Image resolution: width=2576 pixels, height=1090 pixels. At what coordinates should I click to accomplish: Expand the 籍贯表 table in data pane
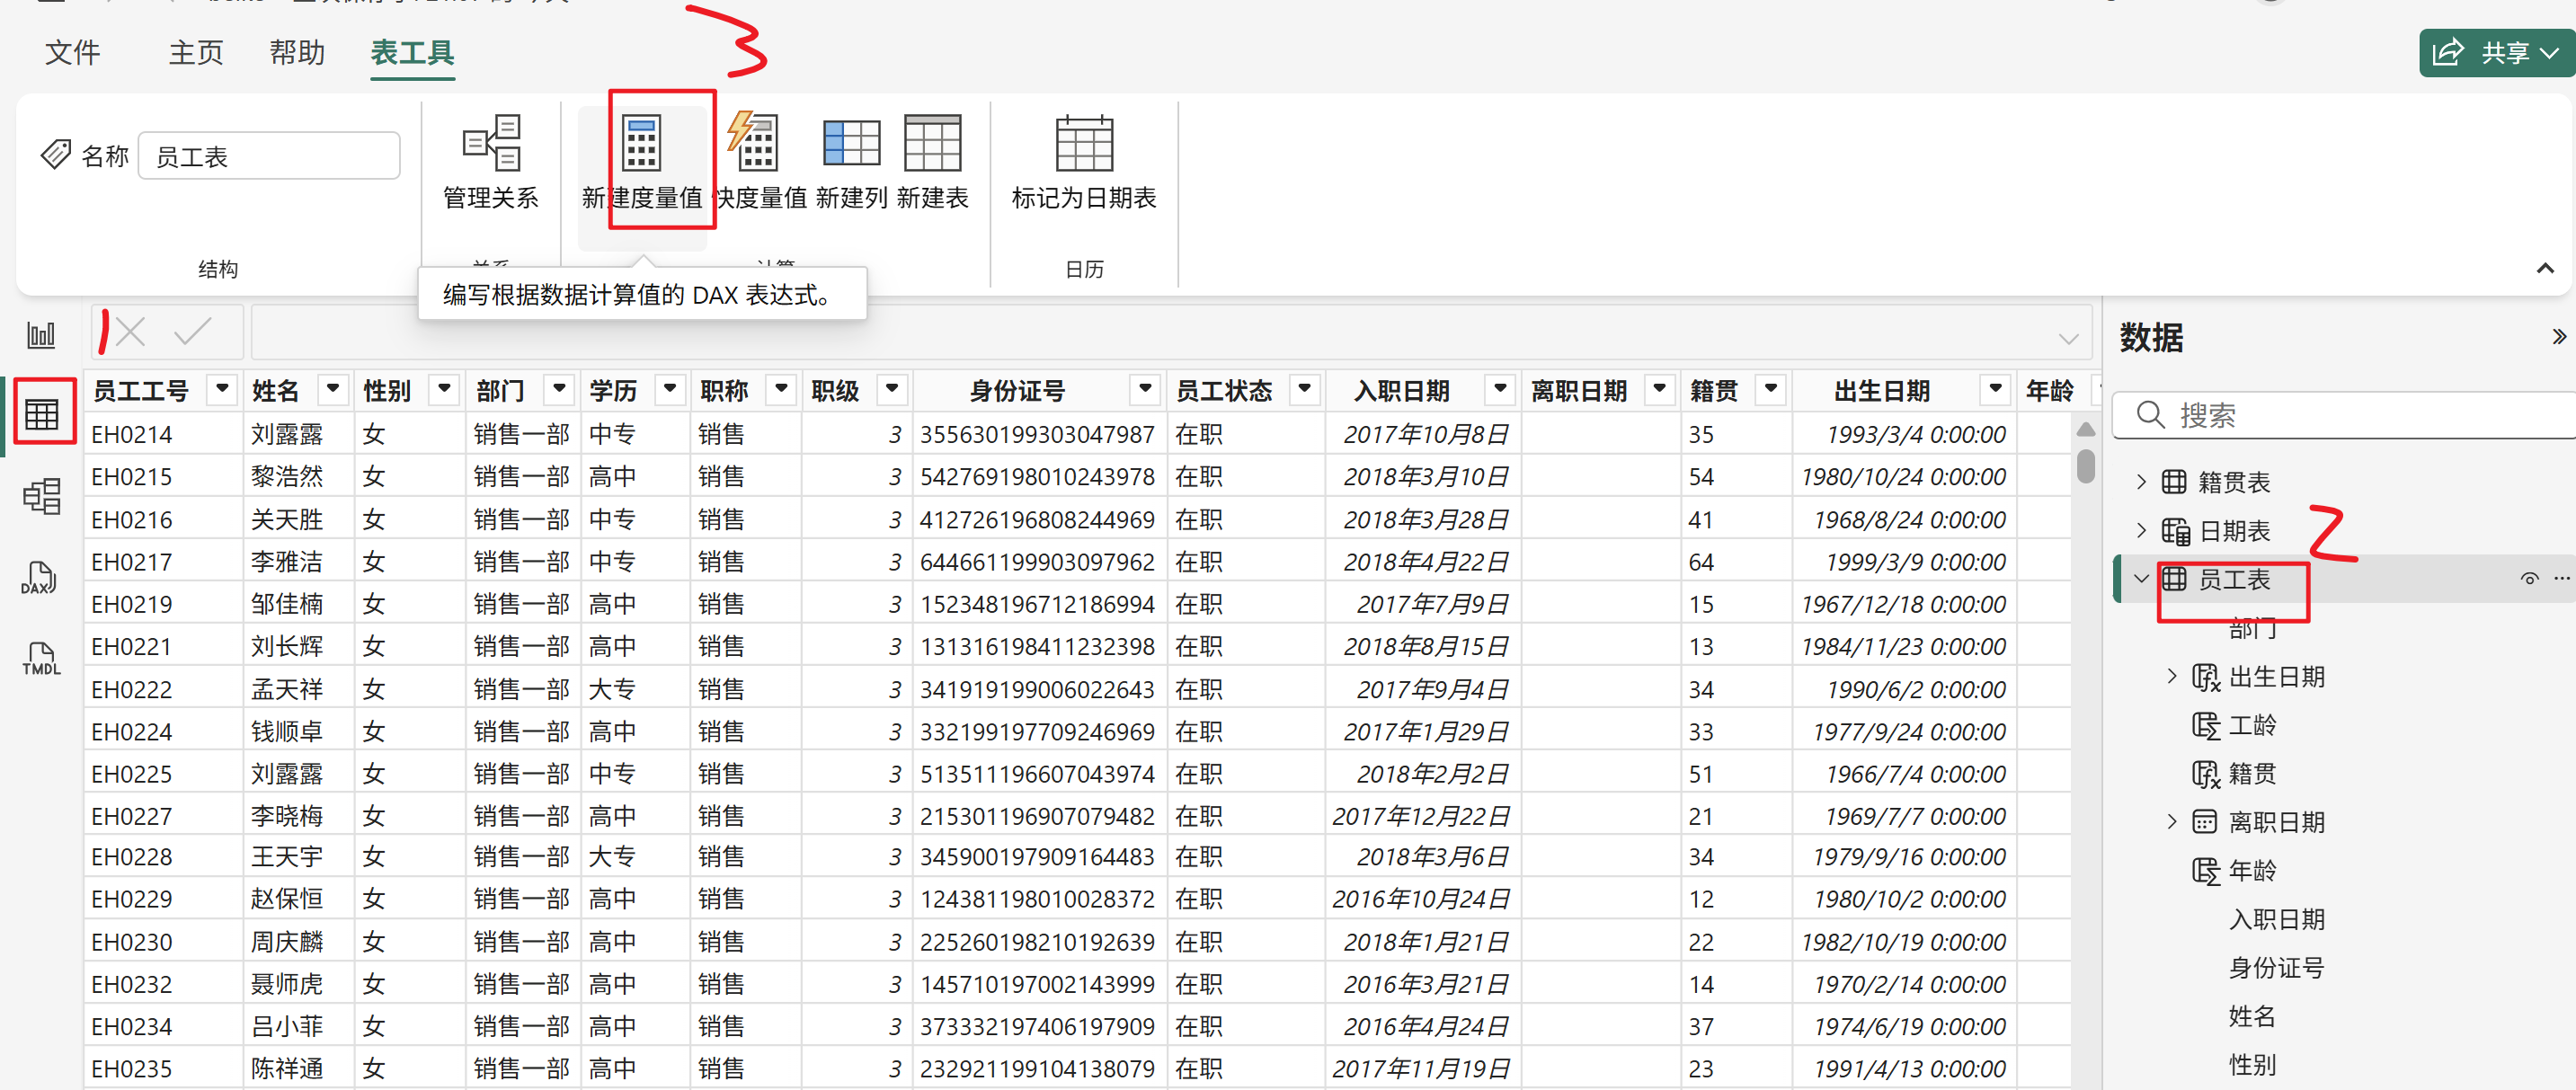click(2141, 482)
